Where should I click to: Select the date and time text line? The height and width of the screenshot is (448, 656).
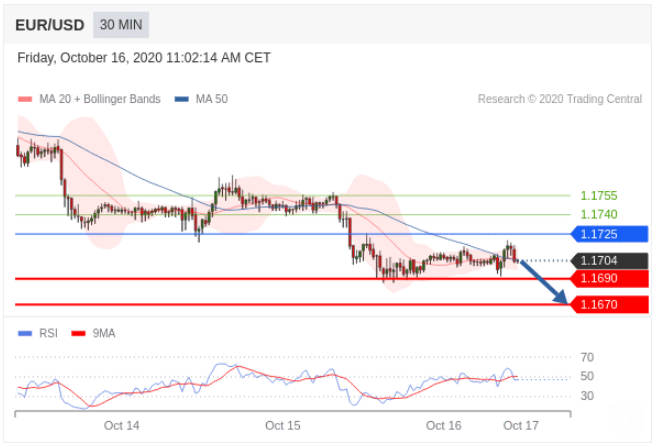point(144,58)
